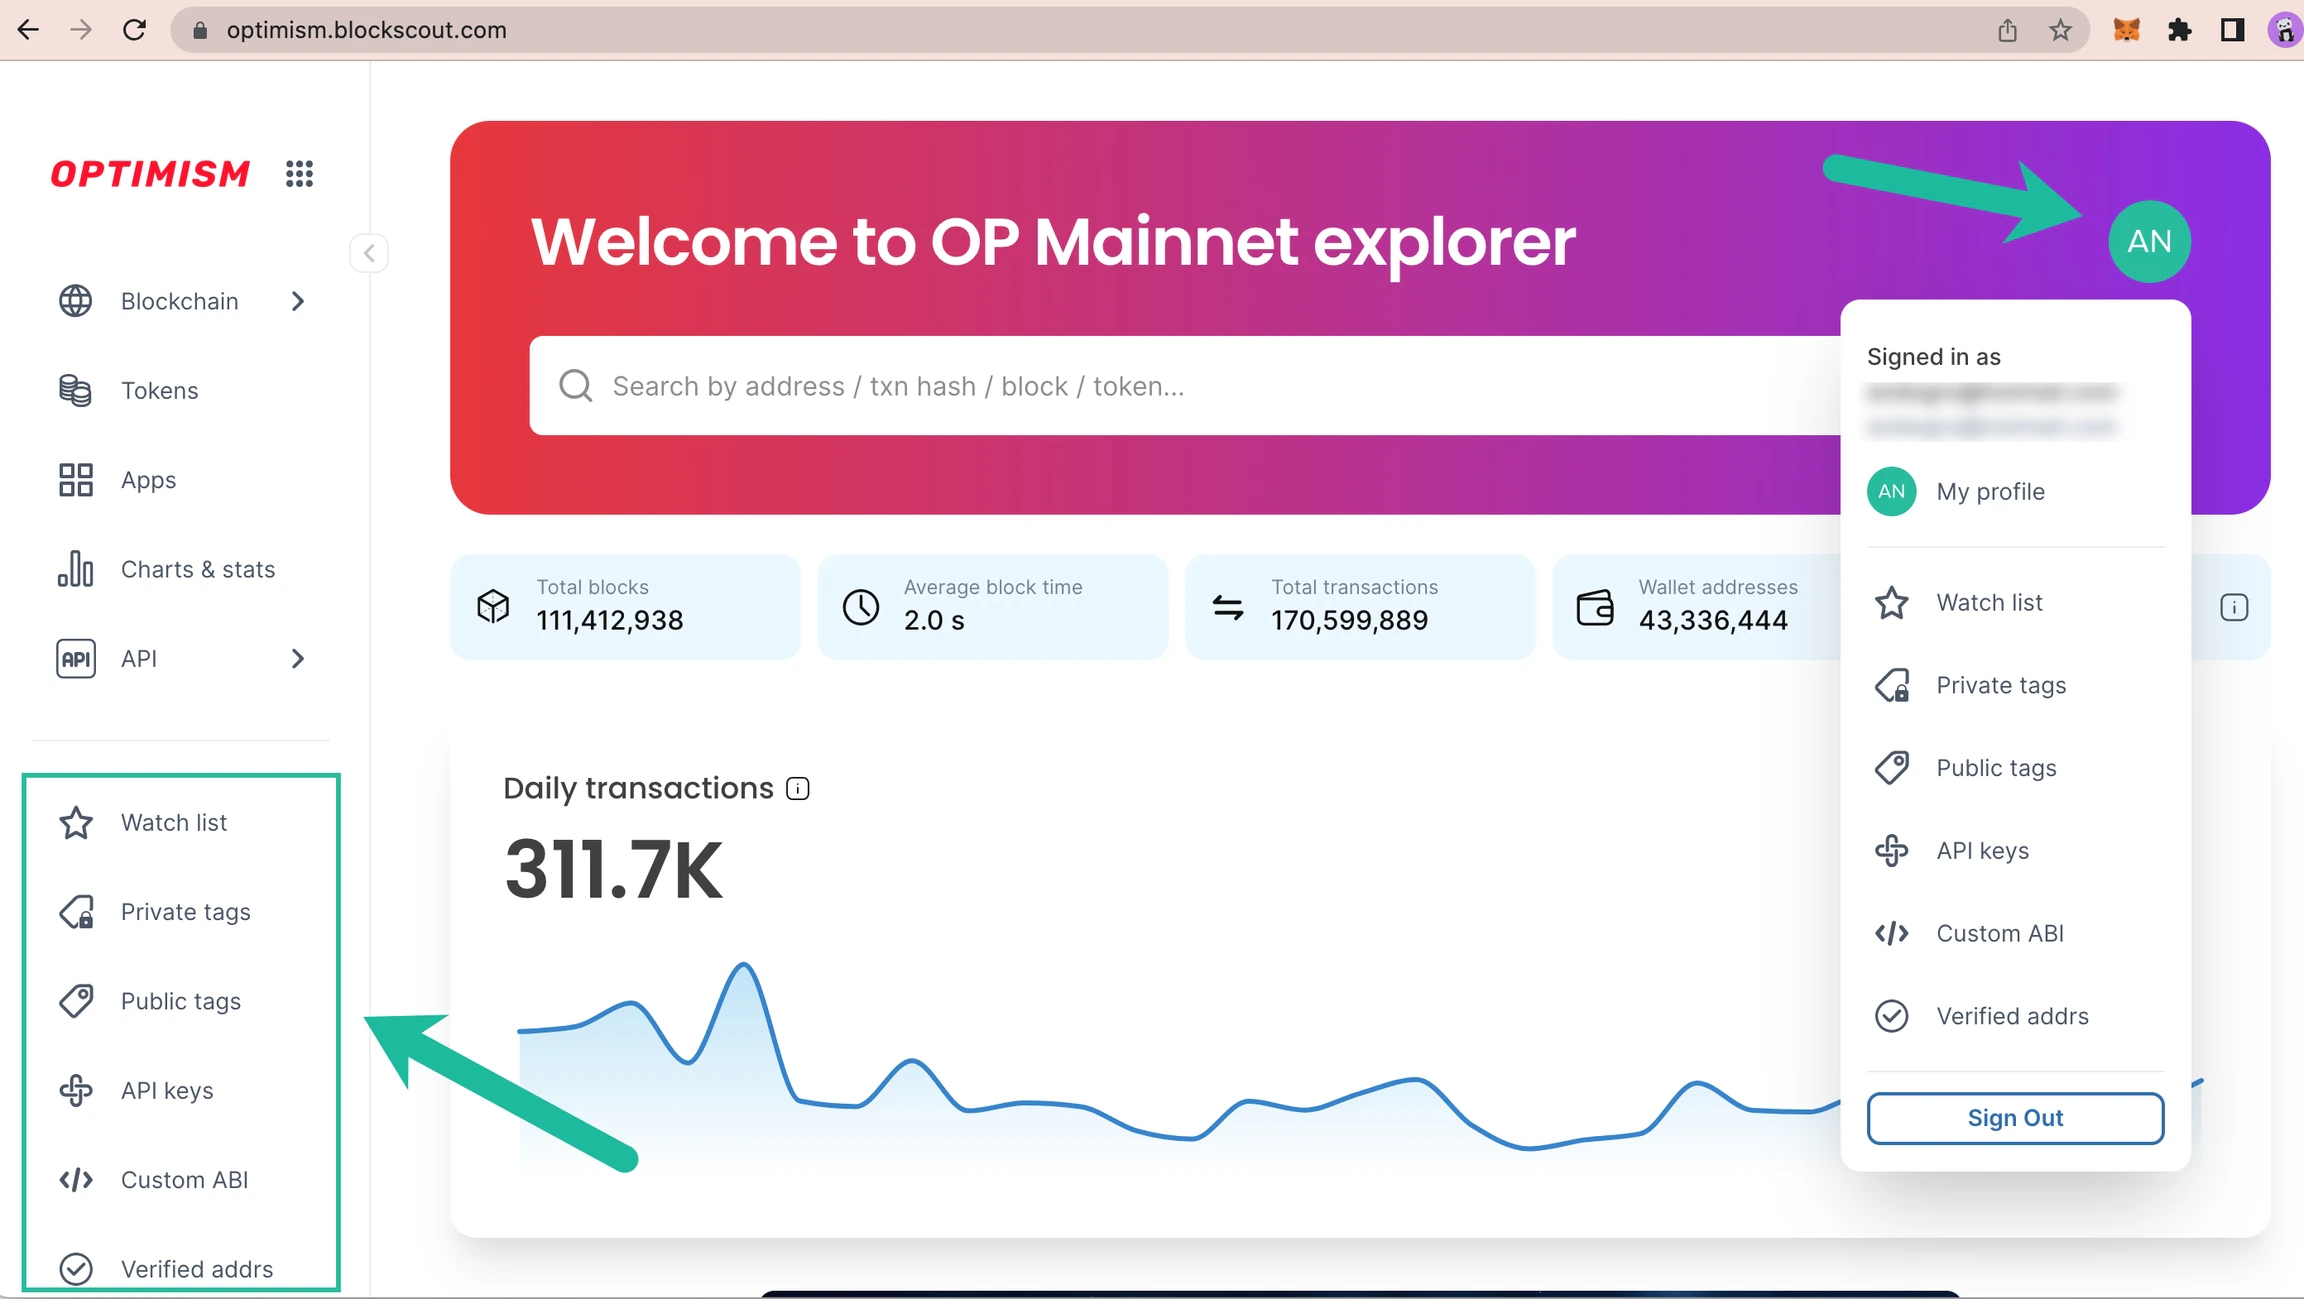
Task: Open Custom ABI from the left sidebar
Action: [184, 1180]
